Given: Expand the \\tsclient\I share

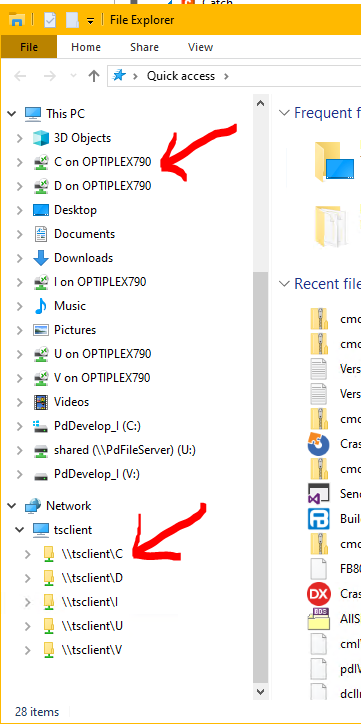Looking at the screenshot, I should (27, 602).
